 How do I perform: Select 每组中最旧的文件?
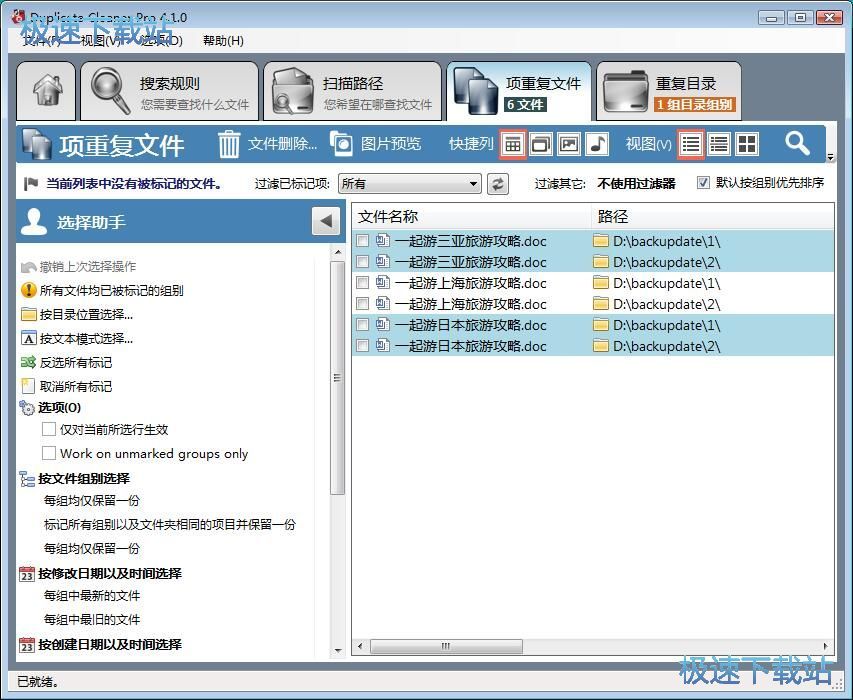pos(92,620)
